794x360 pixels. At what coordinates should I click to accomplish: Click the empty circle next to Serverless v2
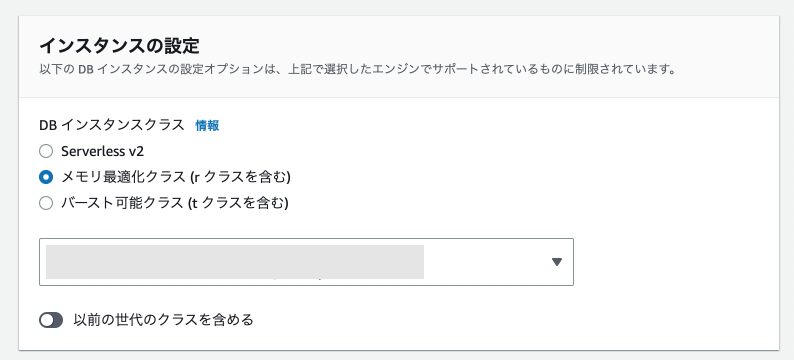click(x=46, y=151)
